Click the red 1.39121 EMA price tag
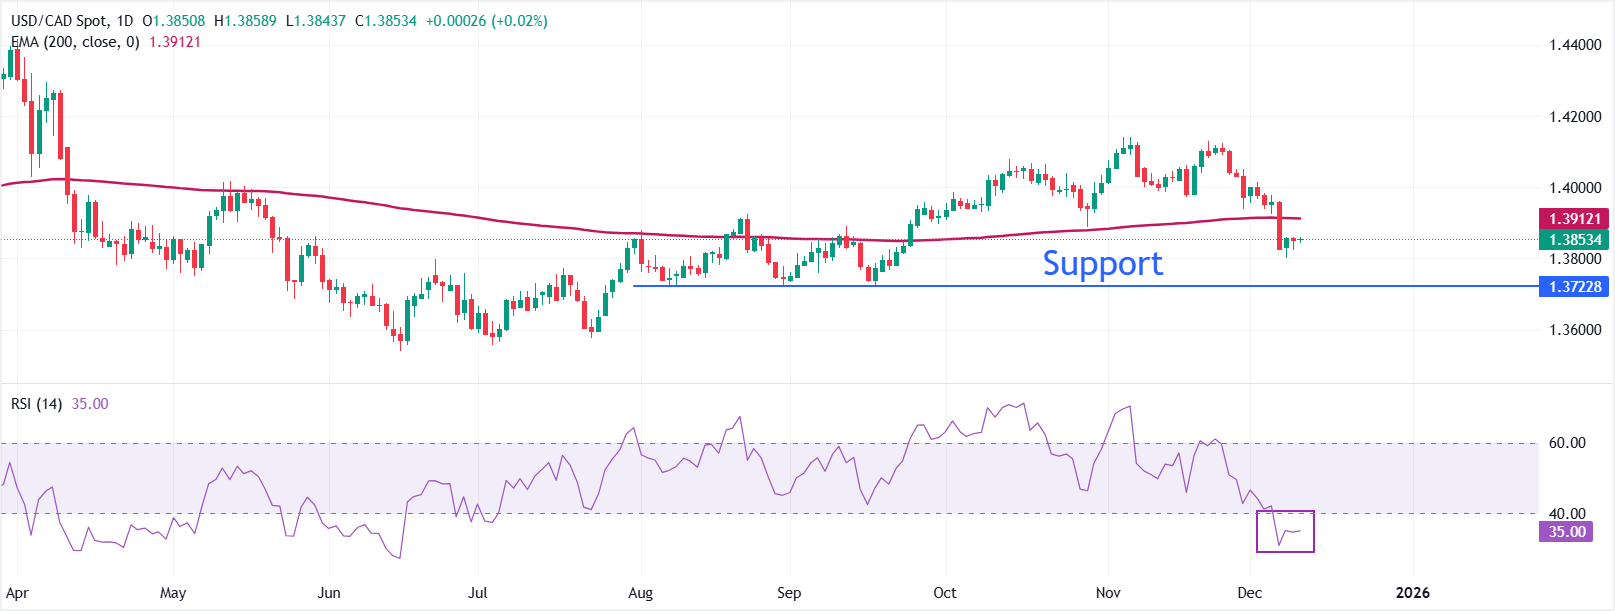Viewport: 1615px width, 611px height. tap(1574, 219)
